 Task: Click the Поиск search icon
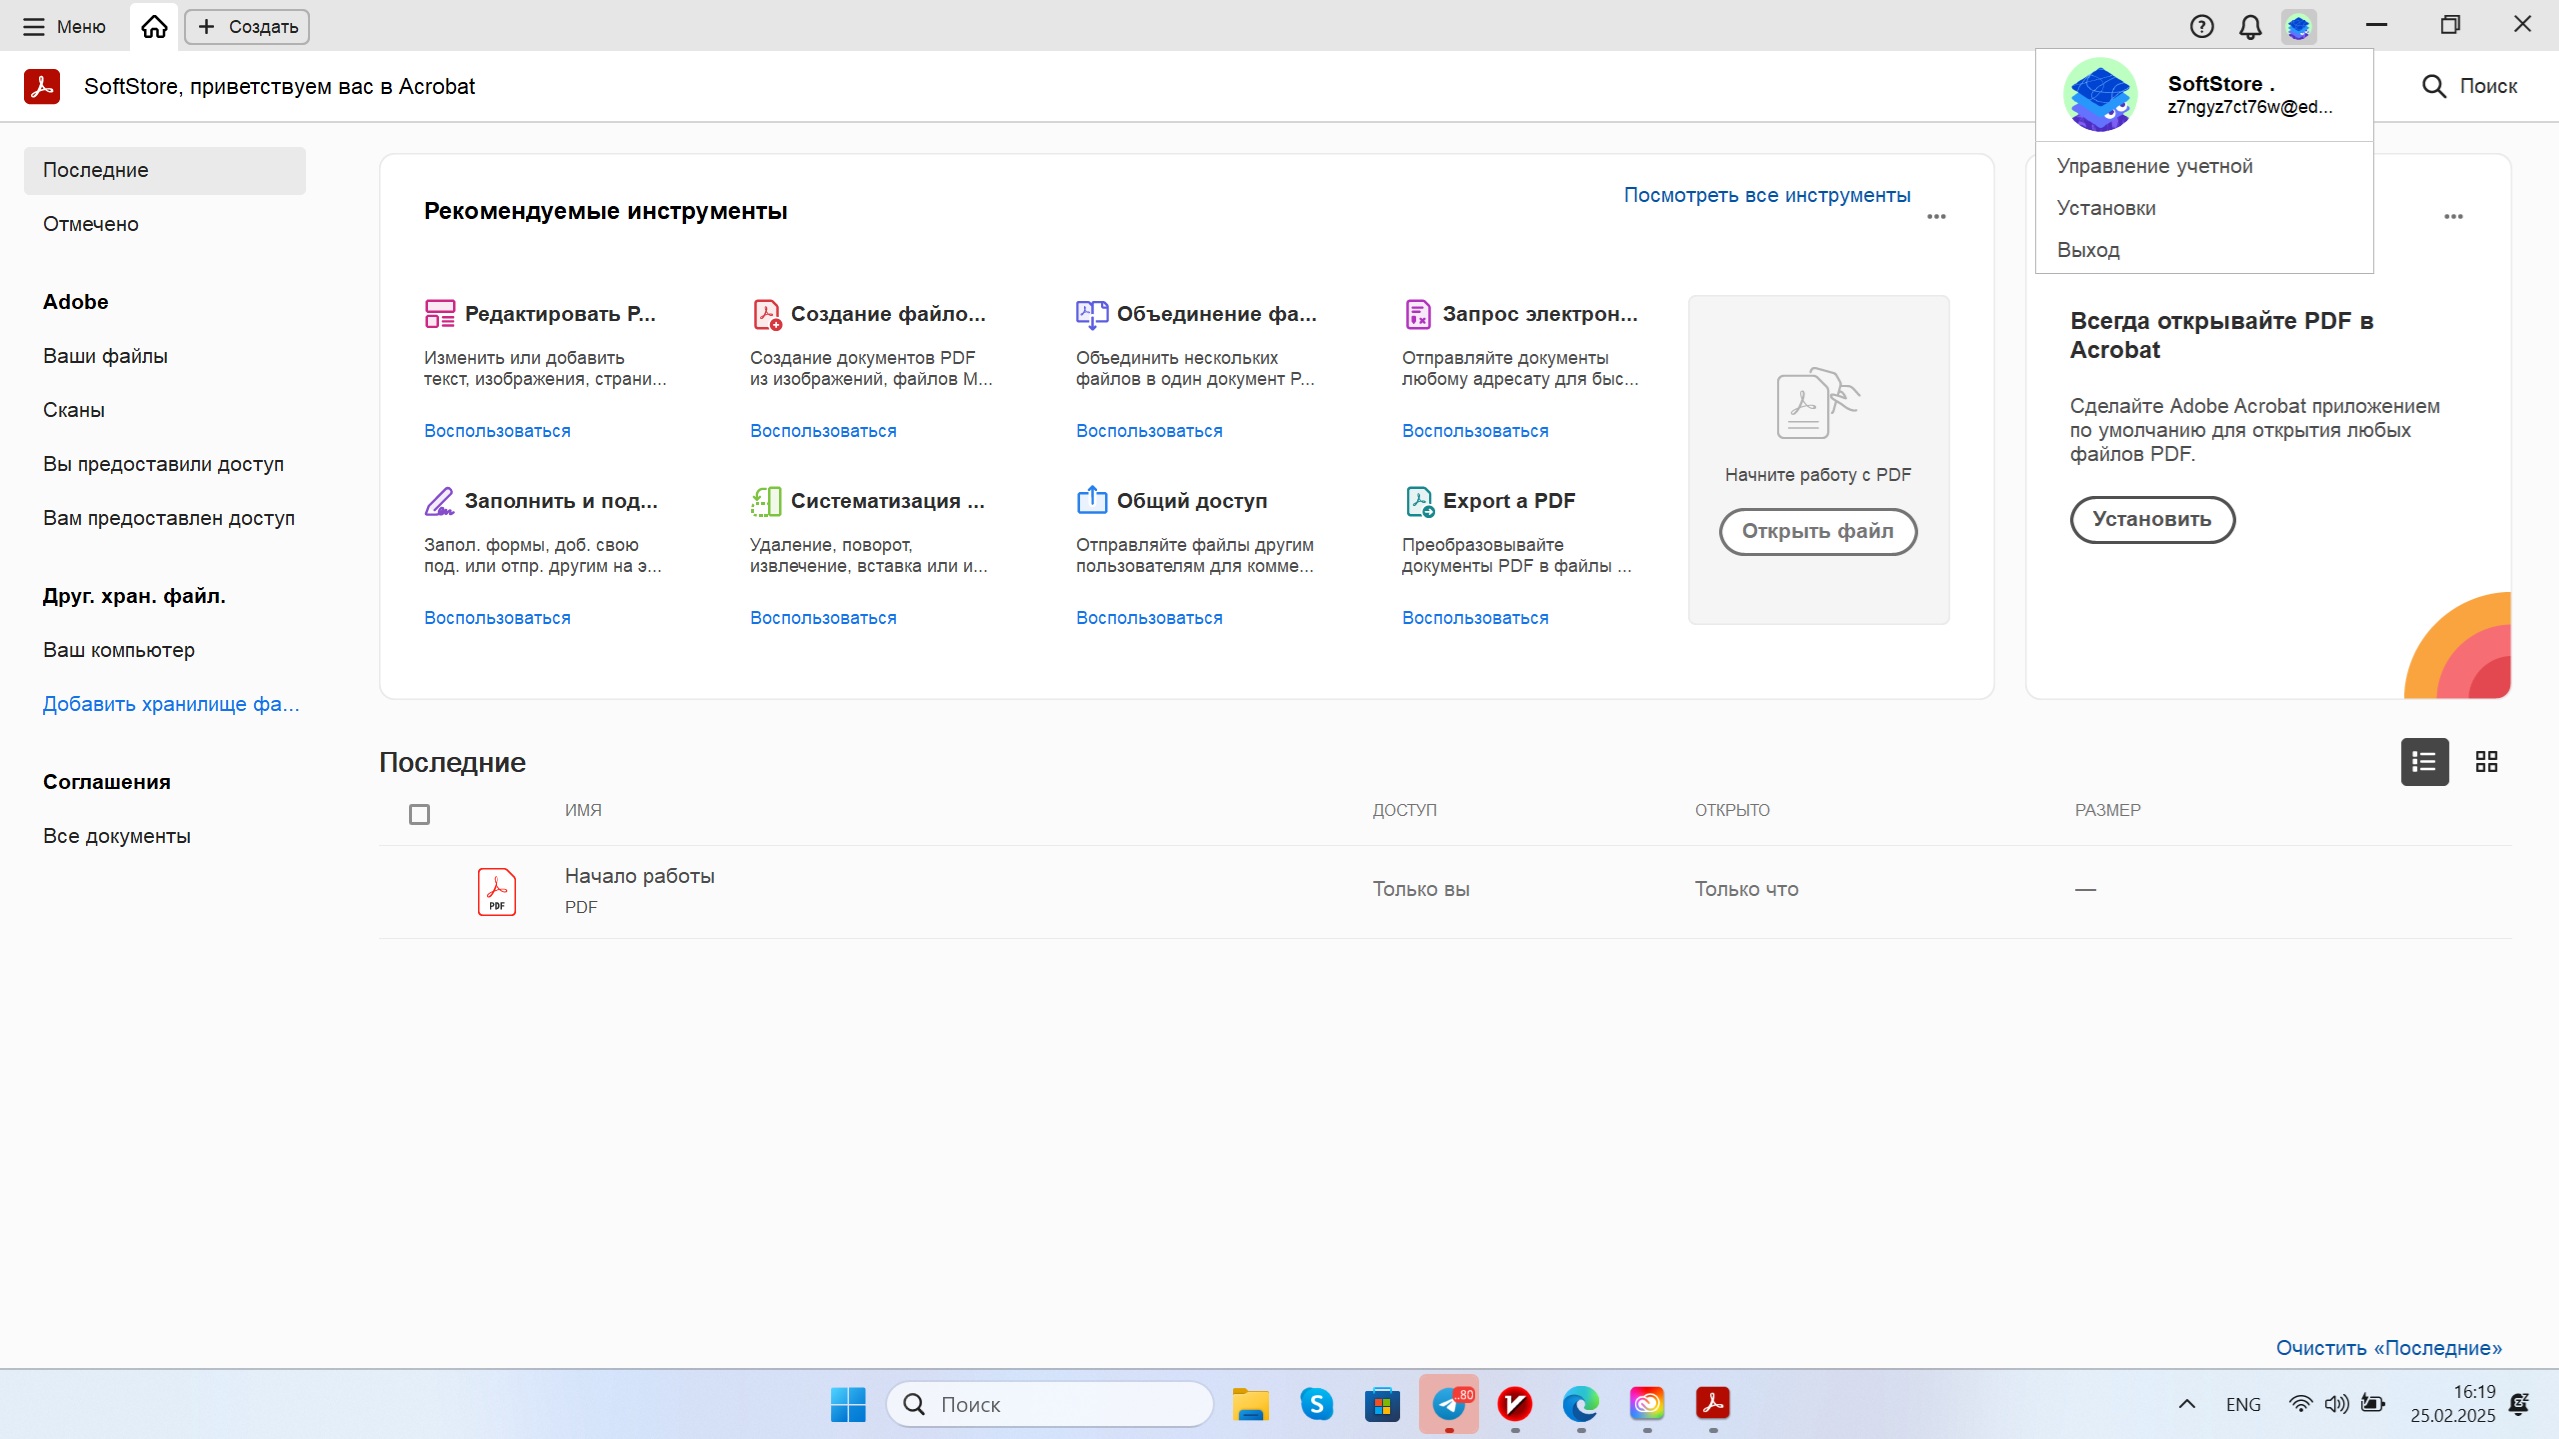(2434, 87)
